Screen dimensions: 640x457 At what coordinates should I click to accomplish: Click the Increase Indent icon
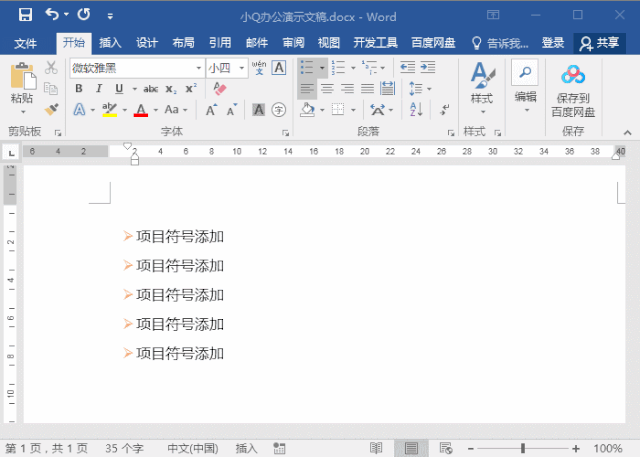coord(428,67)
